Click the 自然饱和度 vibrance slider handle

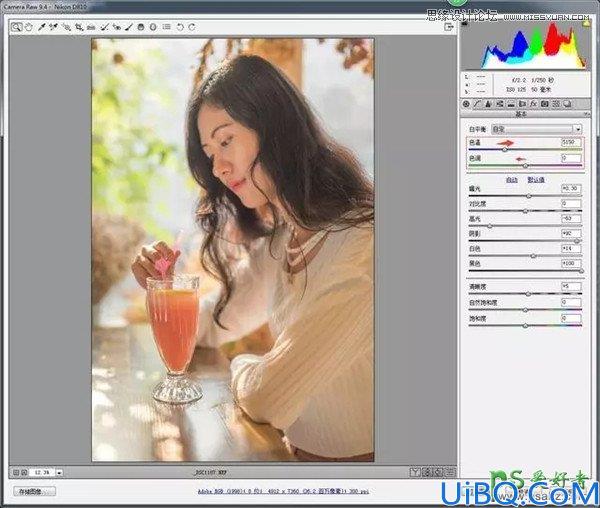point(525,310)
